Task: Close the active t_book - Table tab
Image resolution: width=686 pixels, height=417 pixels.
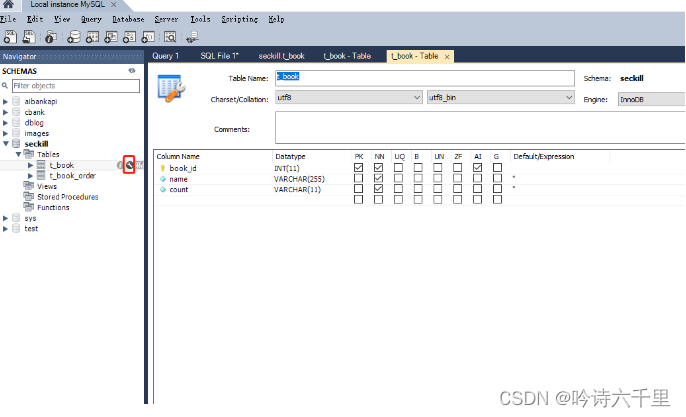Action: (x=447, y=56)
